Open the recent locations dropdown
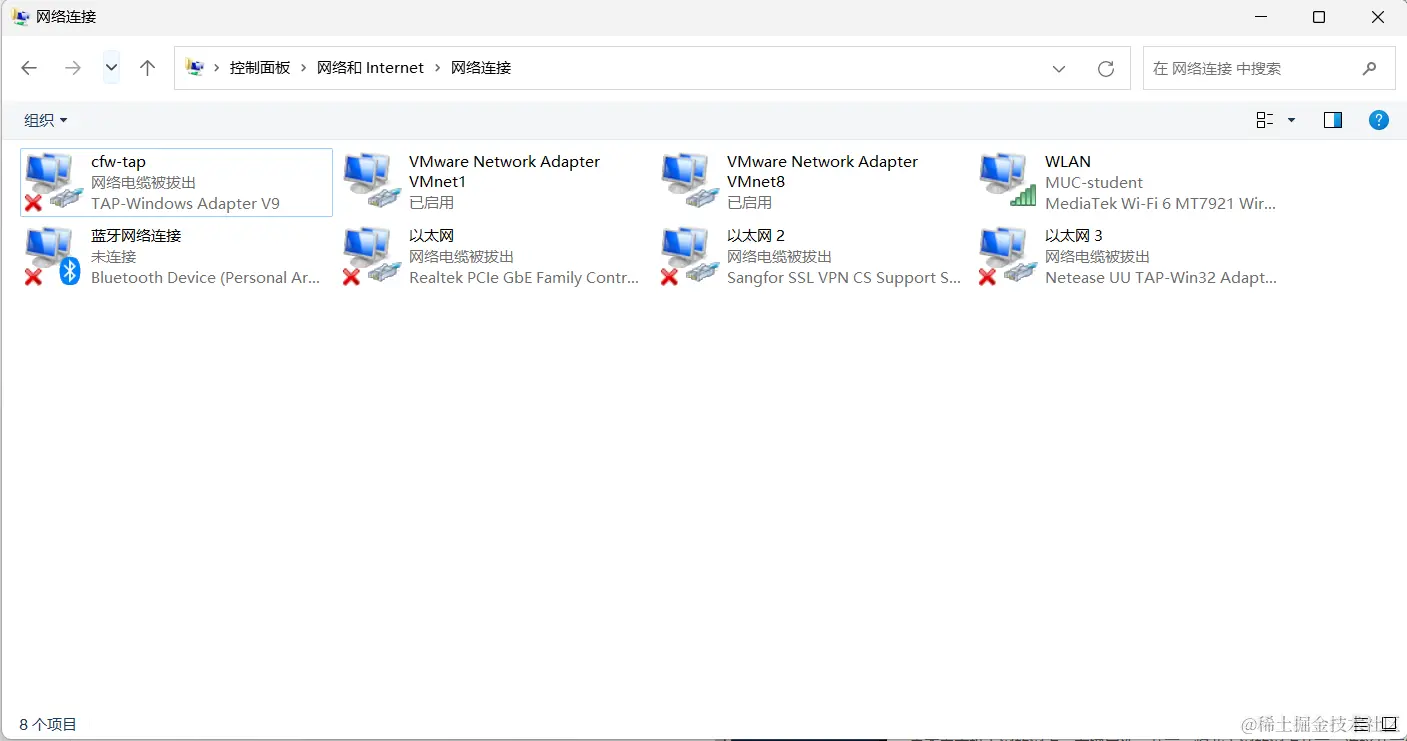Viewport: 1407px width, 741px height. tap(111, 68)
